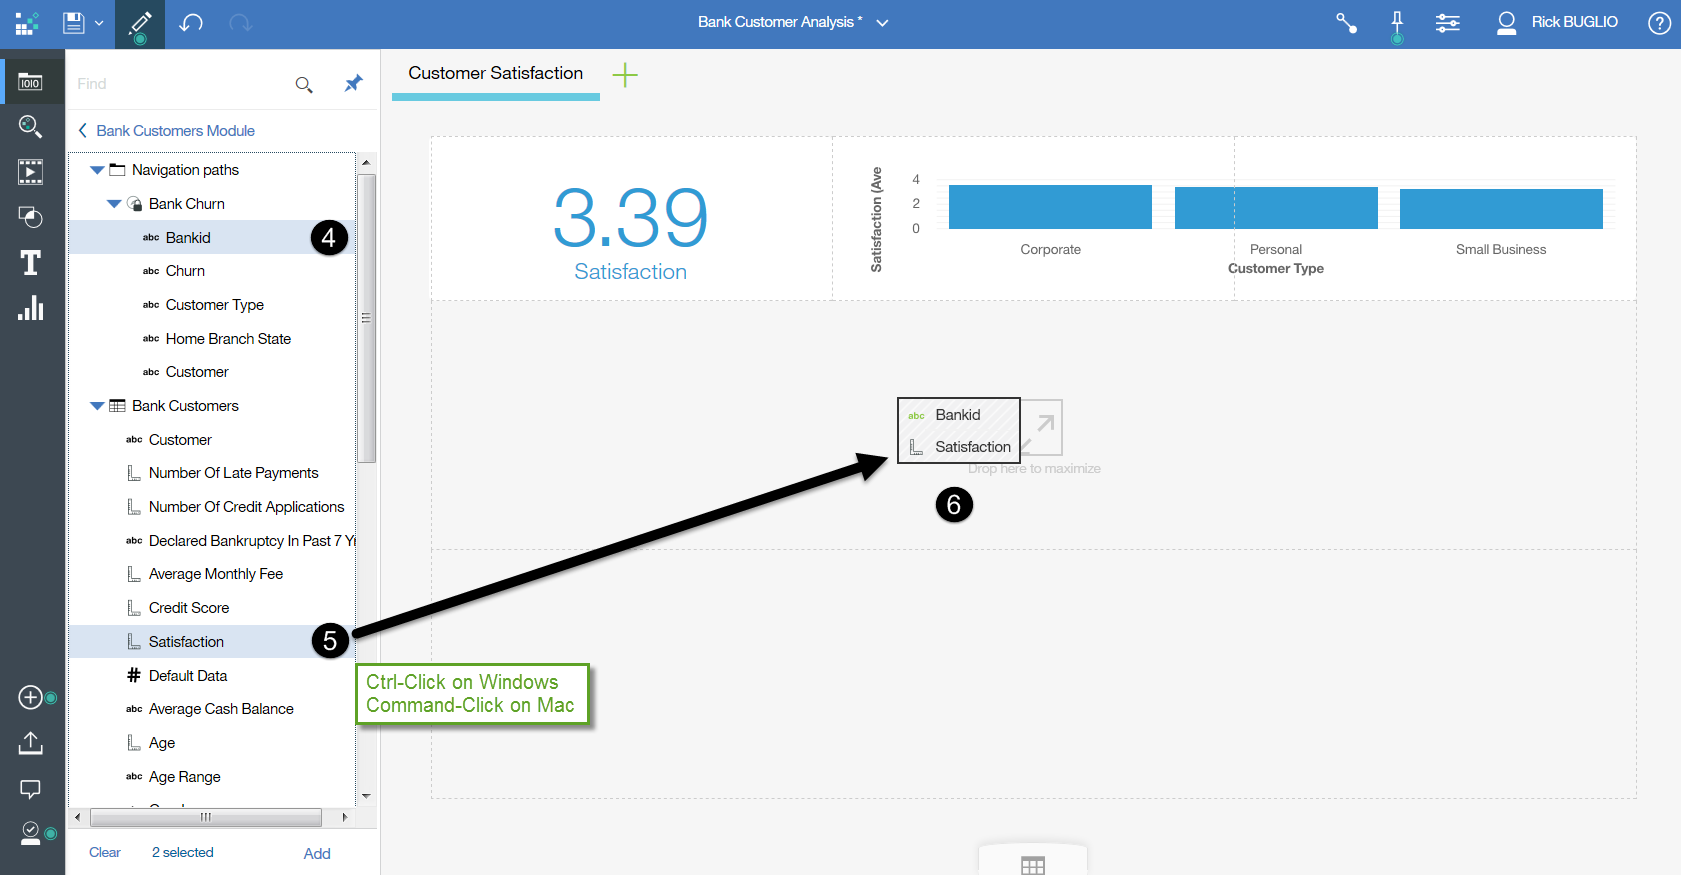This screenshot has width=1681, height=875.
Task: Switch to Customer Satisfaction tab
Action: (x=496, y=74)
